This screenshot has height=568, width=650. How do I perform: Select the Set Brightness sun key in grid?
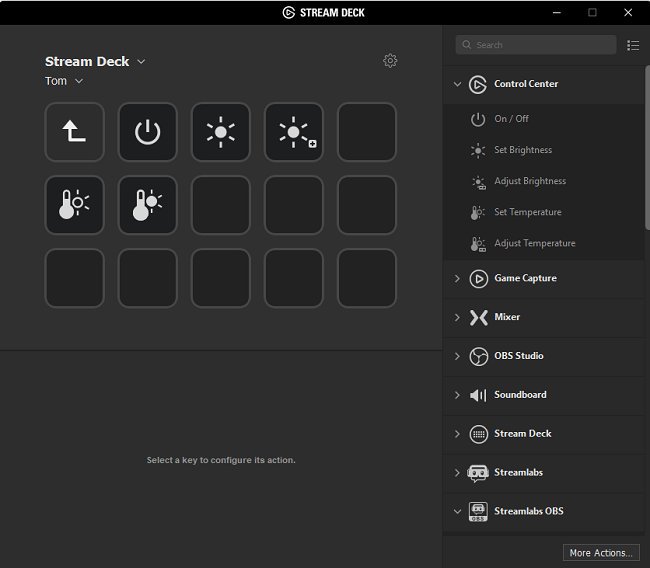point(221,132)
